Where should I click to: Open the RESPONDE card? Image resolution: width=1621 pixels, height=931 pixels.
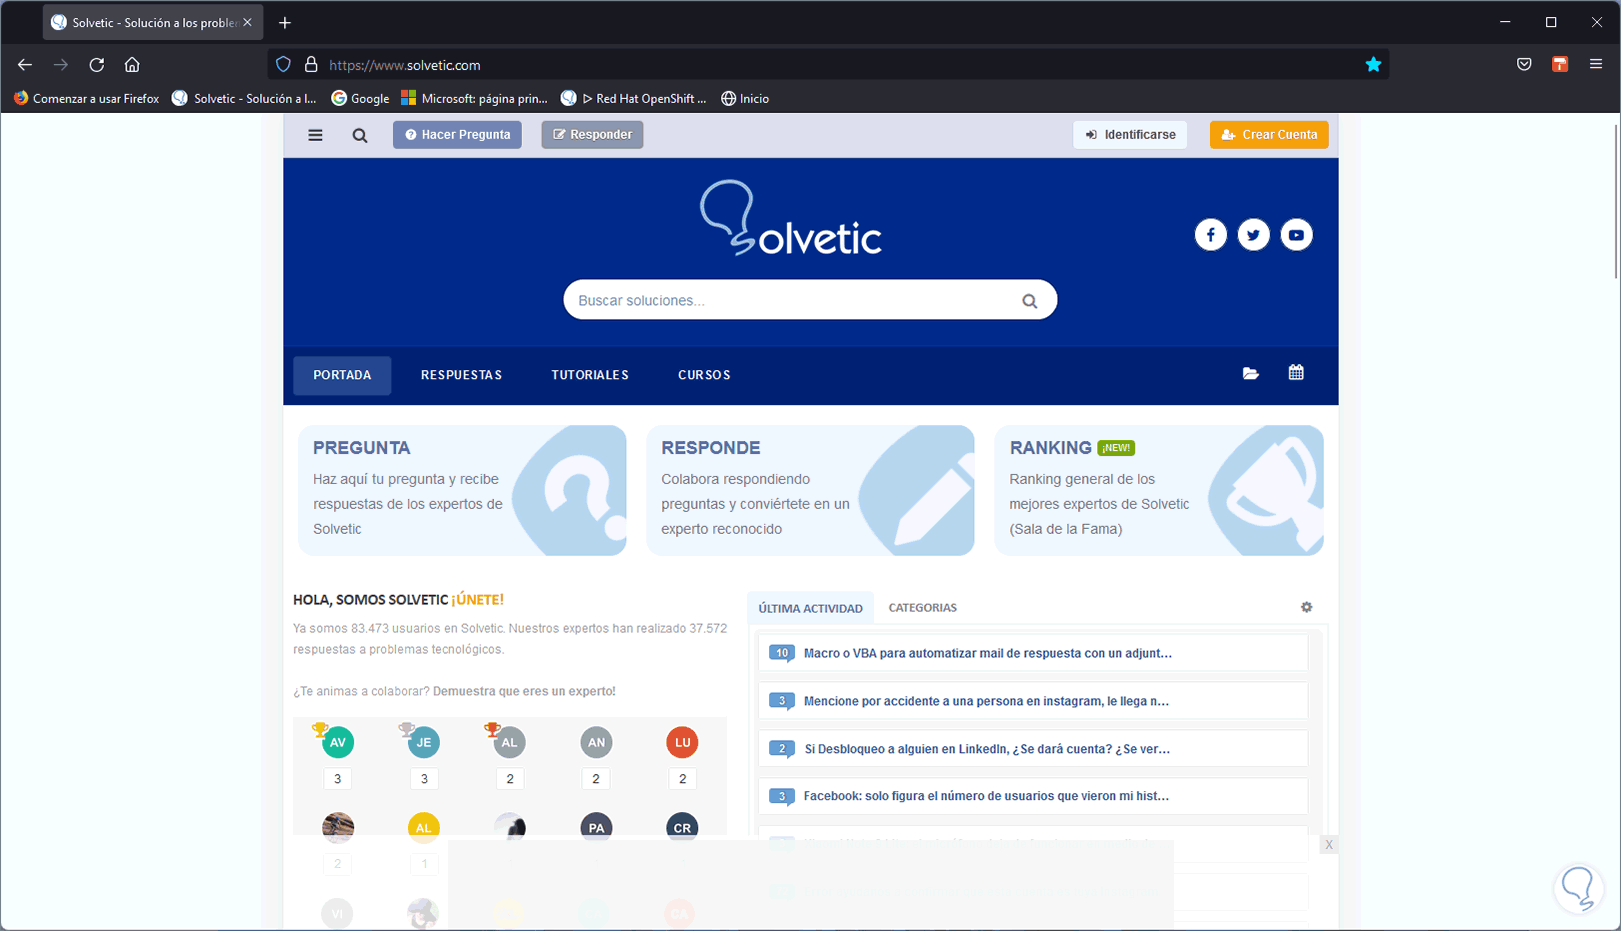click(x=810, y=490)
